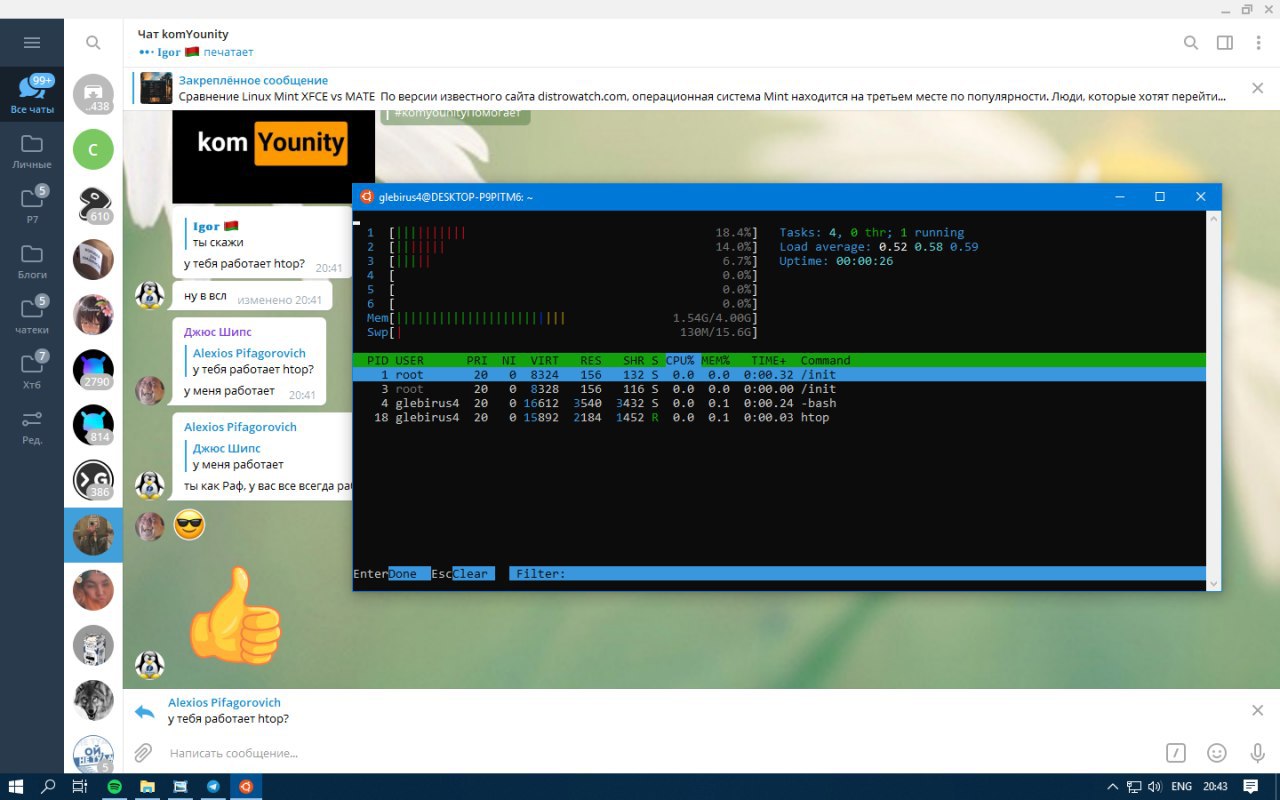This screenshot has height=800, width=1280.
Task: Toggle the right side panel icon
Action: pos(1225,43)
